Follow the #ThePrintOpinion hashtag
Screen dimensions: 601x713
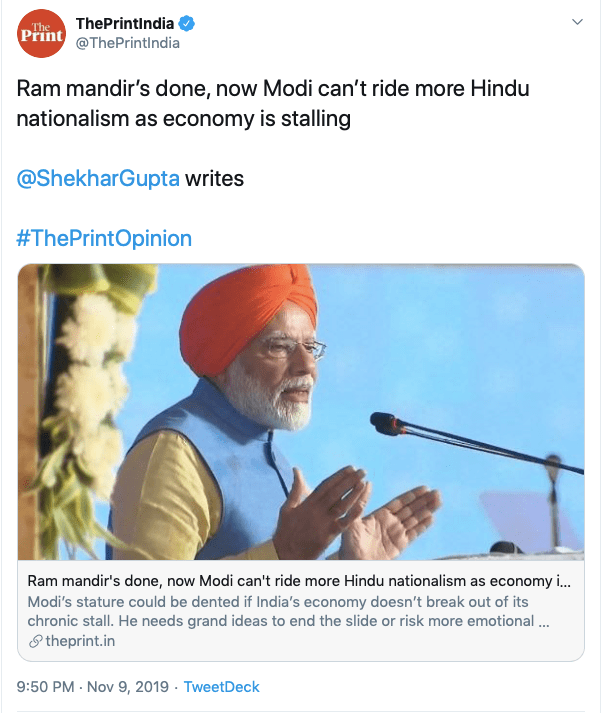click(104, 239)
